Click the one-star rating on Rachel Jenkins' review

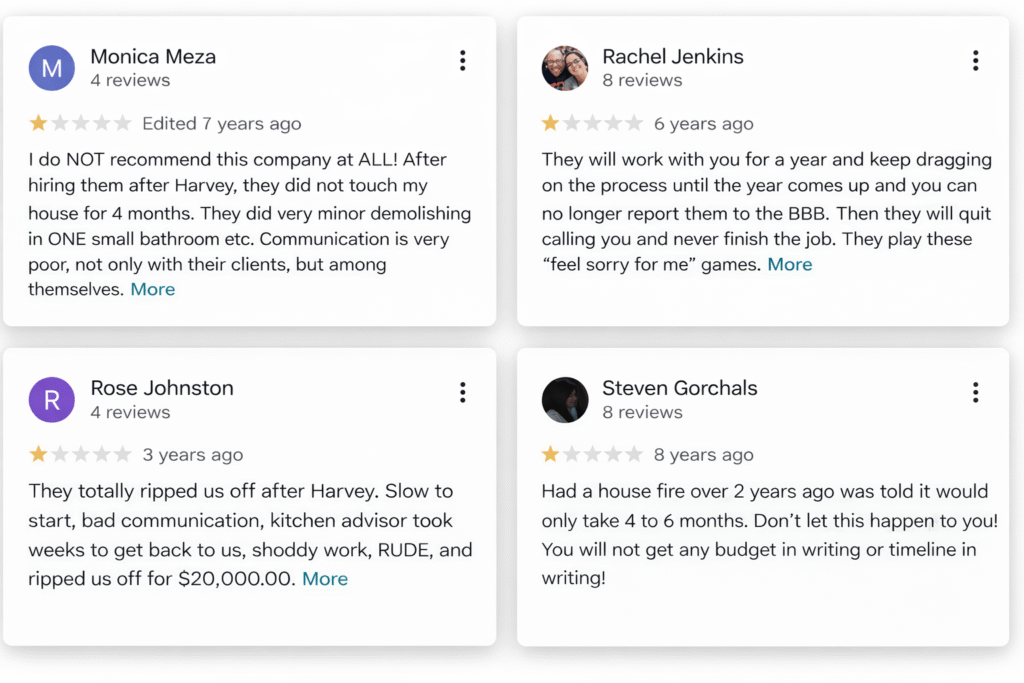point(551,123)
